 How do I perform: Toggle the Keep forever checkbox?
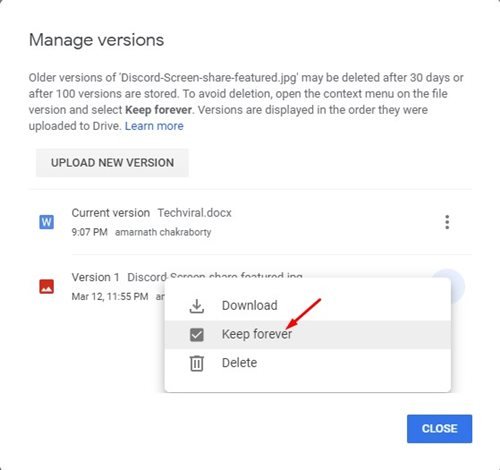[197, 335]
